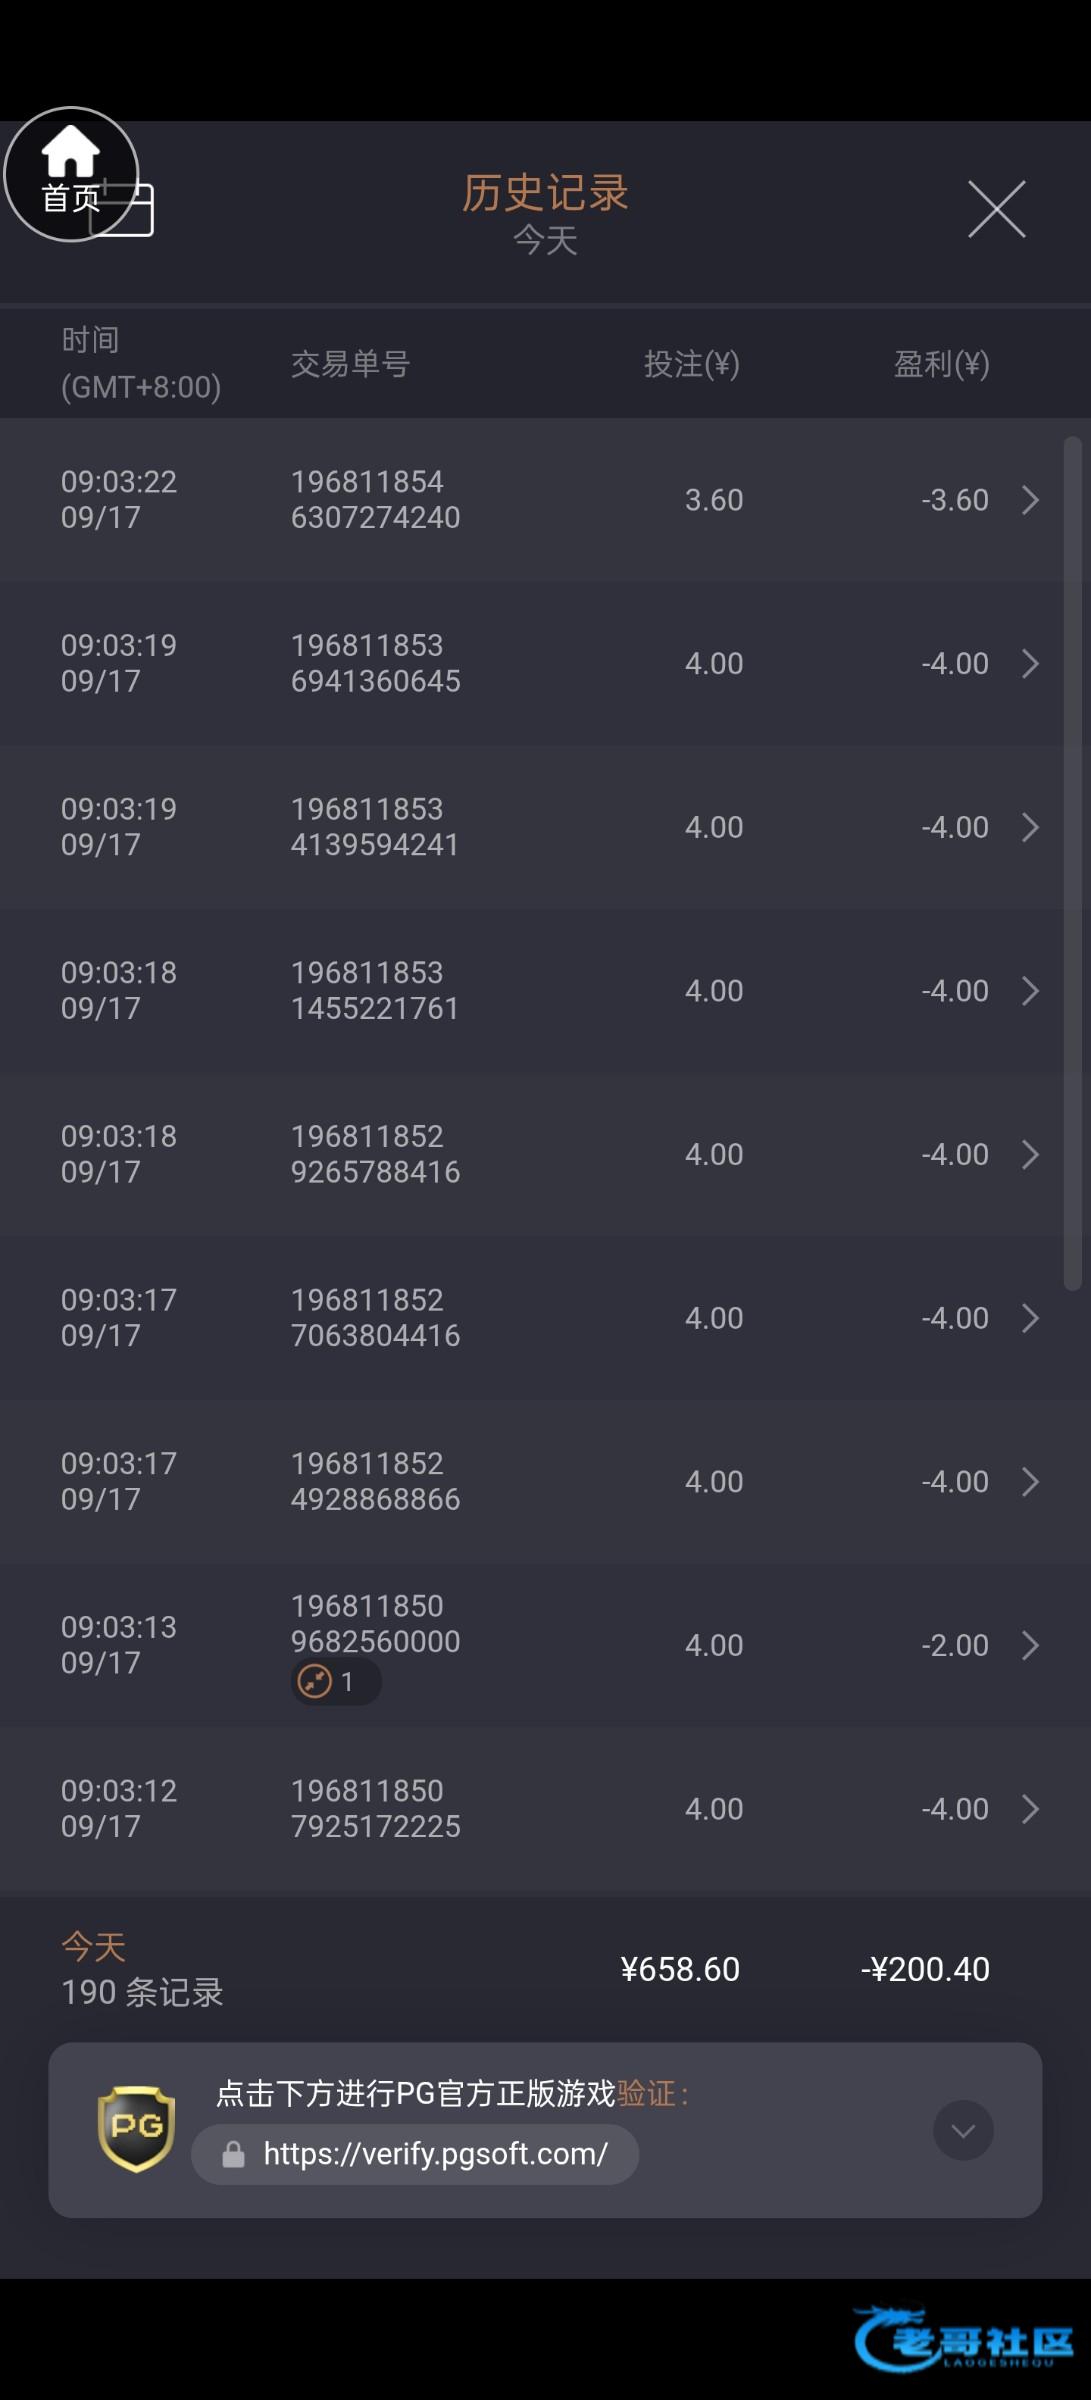Click the PG shield logo icon
The height and width of the screenshot is (2400, 1091).
click(x=136, y=2128)
